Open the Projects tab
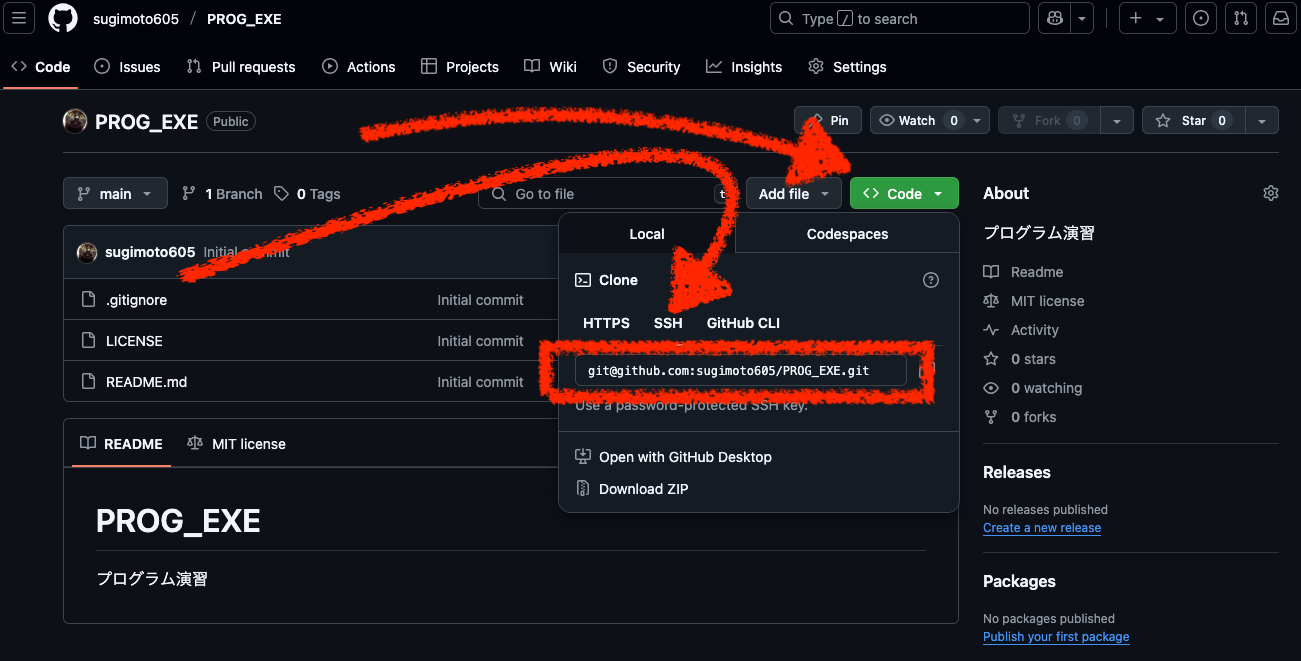The height and width of the screenshot is (661, 1301). tap(460, 67)
